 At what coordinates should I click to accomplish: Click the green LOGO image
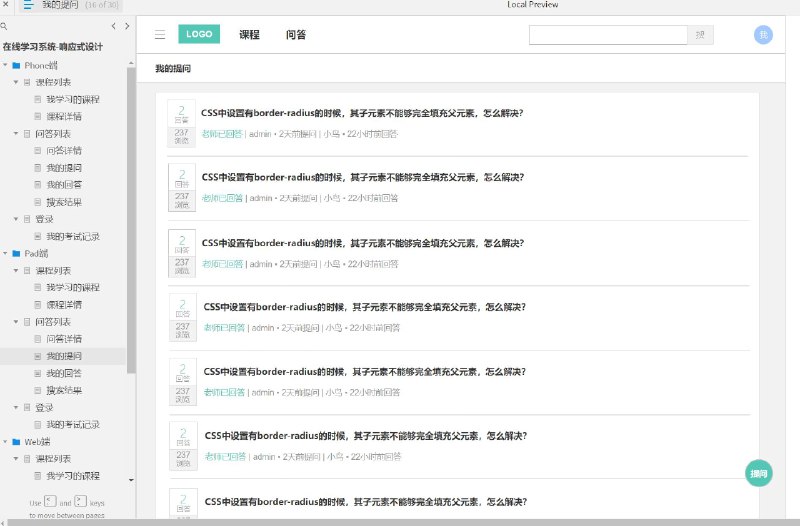[x=199, y=34]
